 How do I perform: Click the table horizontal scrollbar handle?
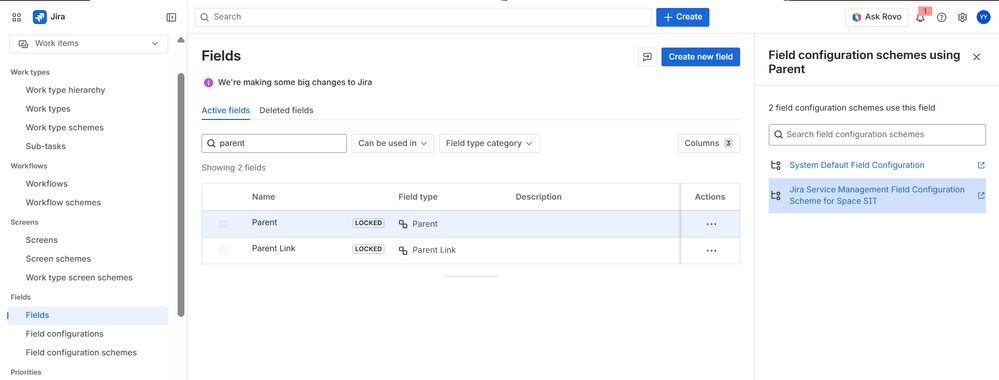click(x=470, y=276)
